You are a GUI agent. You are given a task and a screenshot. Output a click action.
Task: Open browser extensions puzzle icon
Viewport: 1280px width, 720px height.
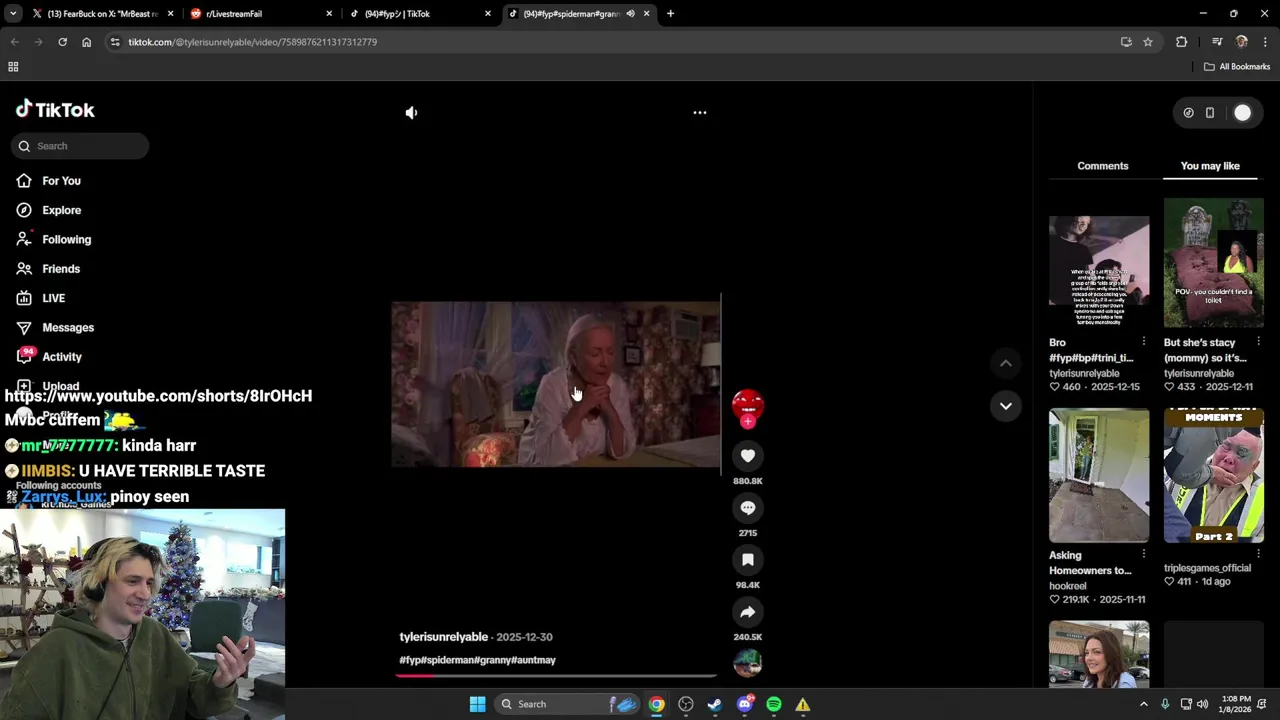[x=1182, y=42]
